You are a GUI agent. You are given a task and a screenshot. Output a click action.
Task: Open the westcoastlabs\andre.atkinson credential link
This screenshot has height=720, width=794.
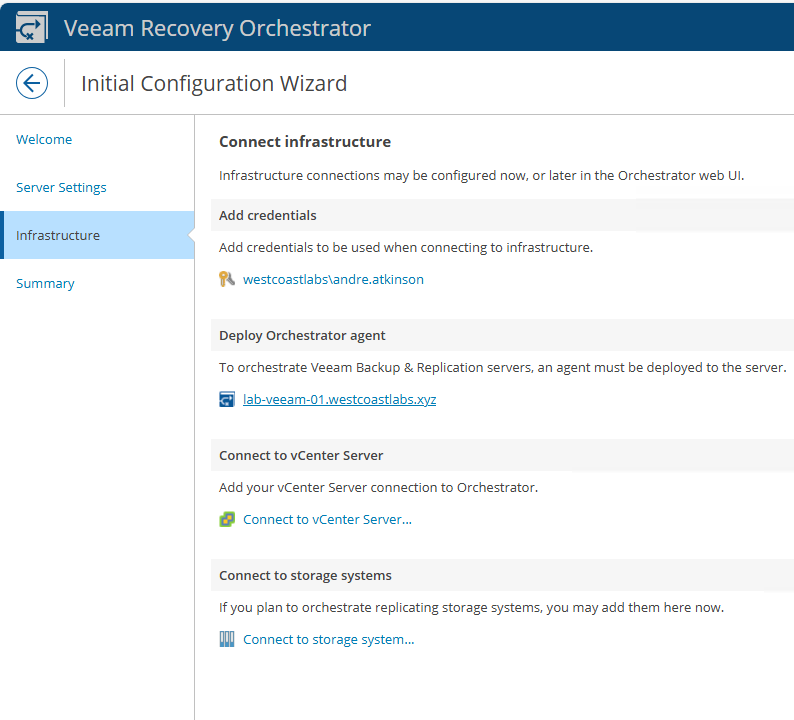333,280
